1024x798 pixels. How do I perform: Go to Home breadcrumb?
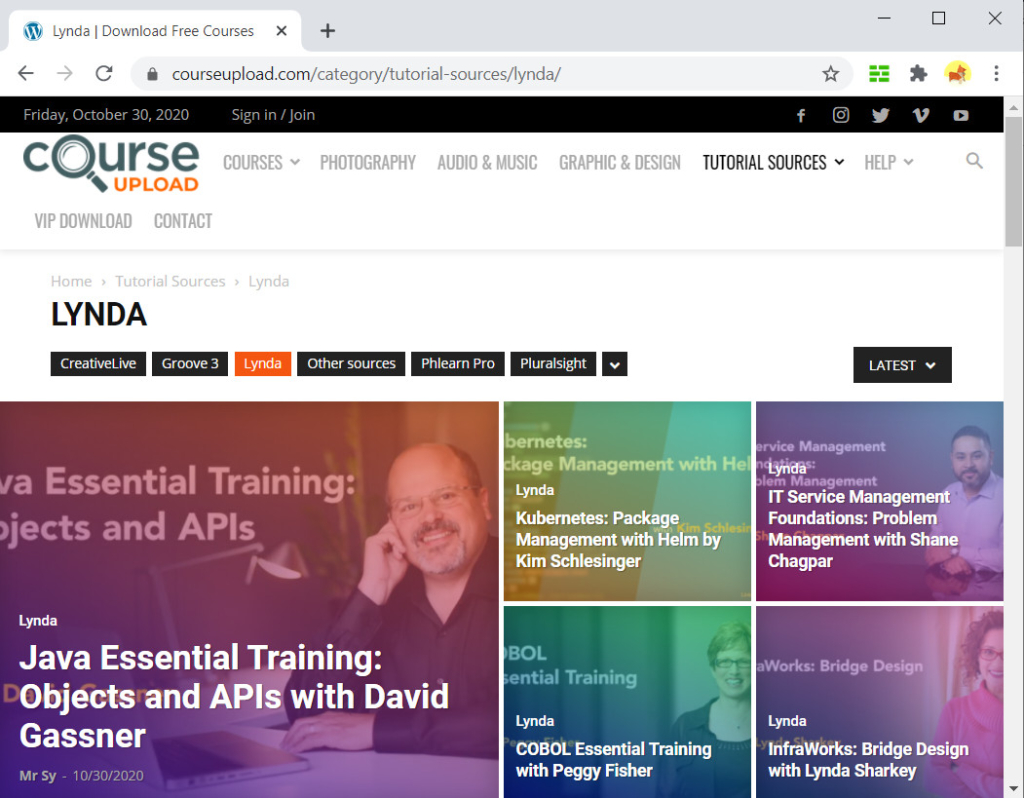tap(71, 281)
